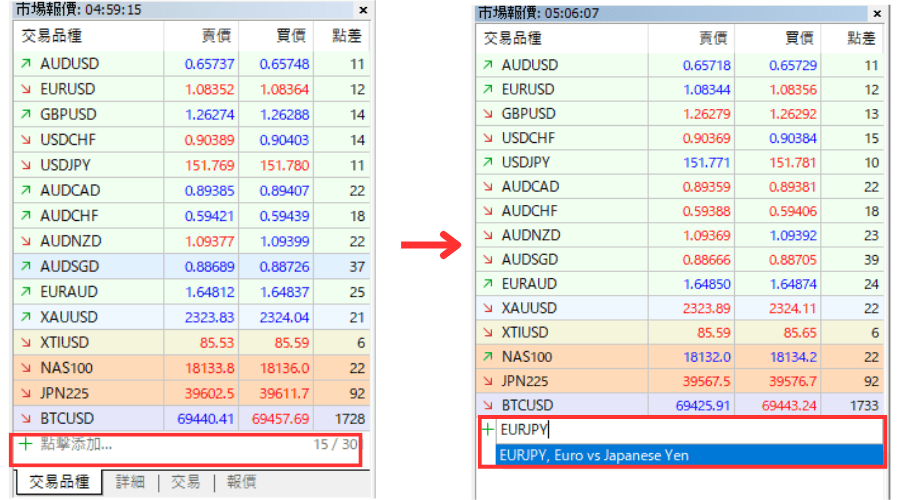Click the up arrow icon of XAUUSD priced 2323.83
Image resolution: width=900 pixels, height=500 pixels.
pos(25,317)
